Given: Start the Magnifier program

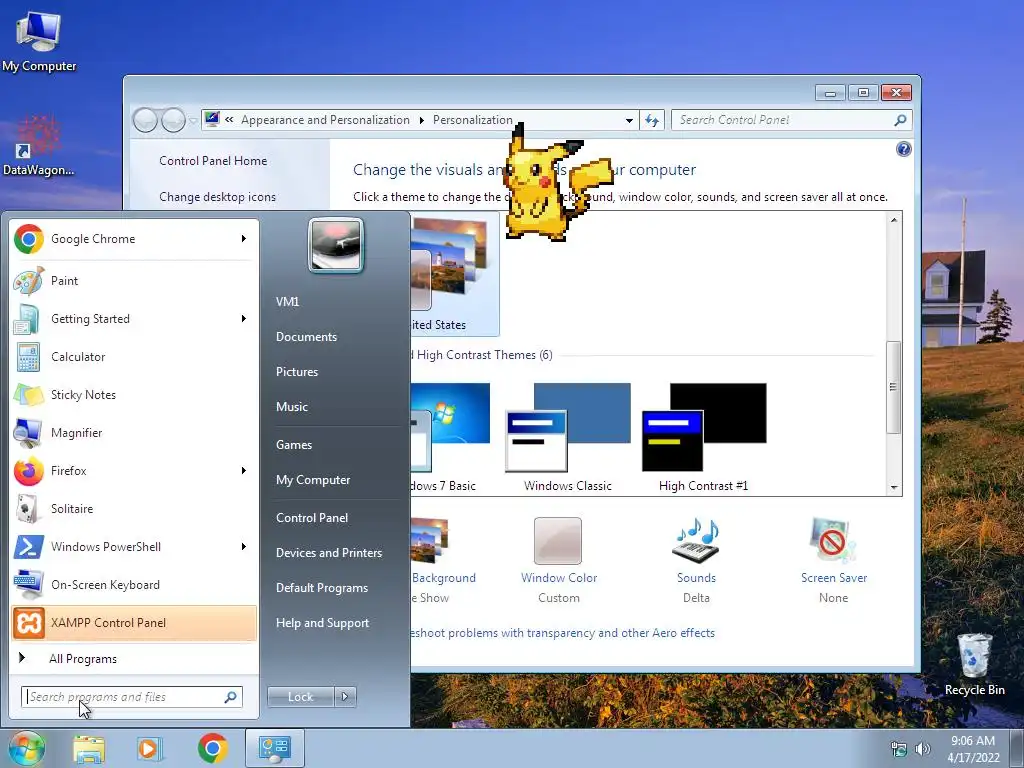Looking at the screenshot, I should point(134,432).
